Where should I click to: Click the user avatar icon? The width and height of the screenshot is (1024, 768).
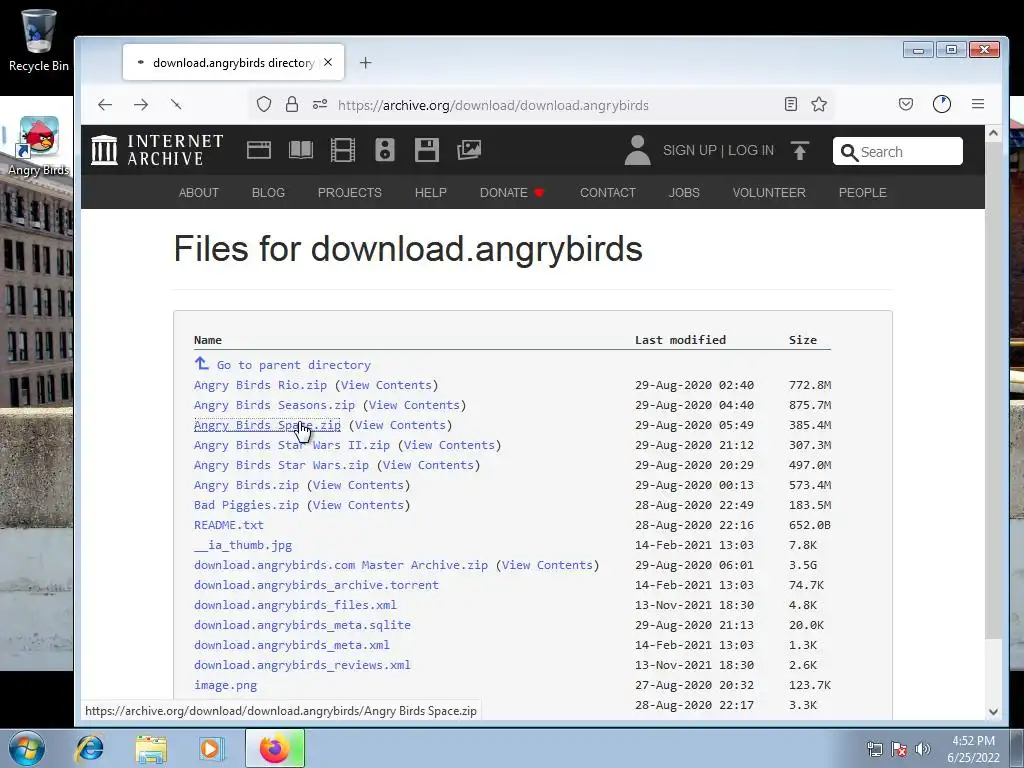pyautogui.click(x=637, y=150)
